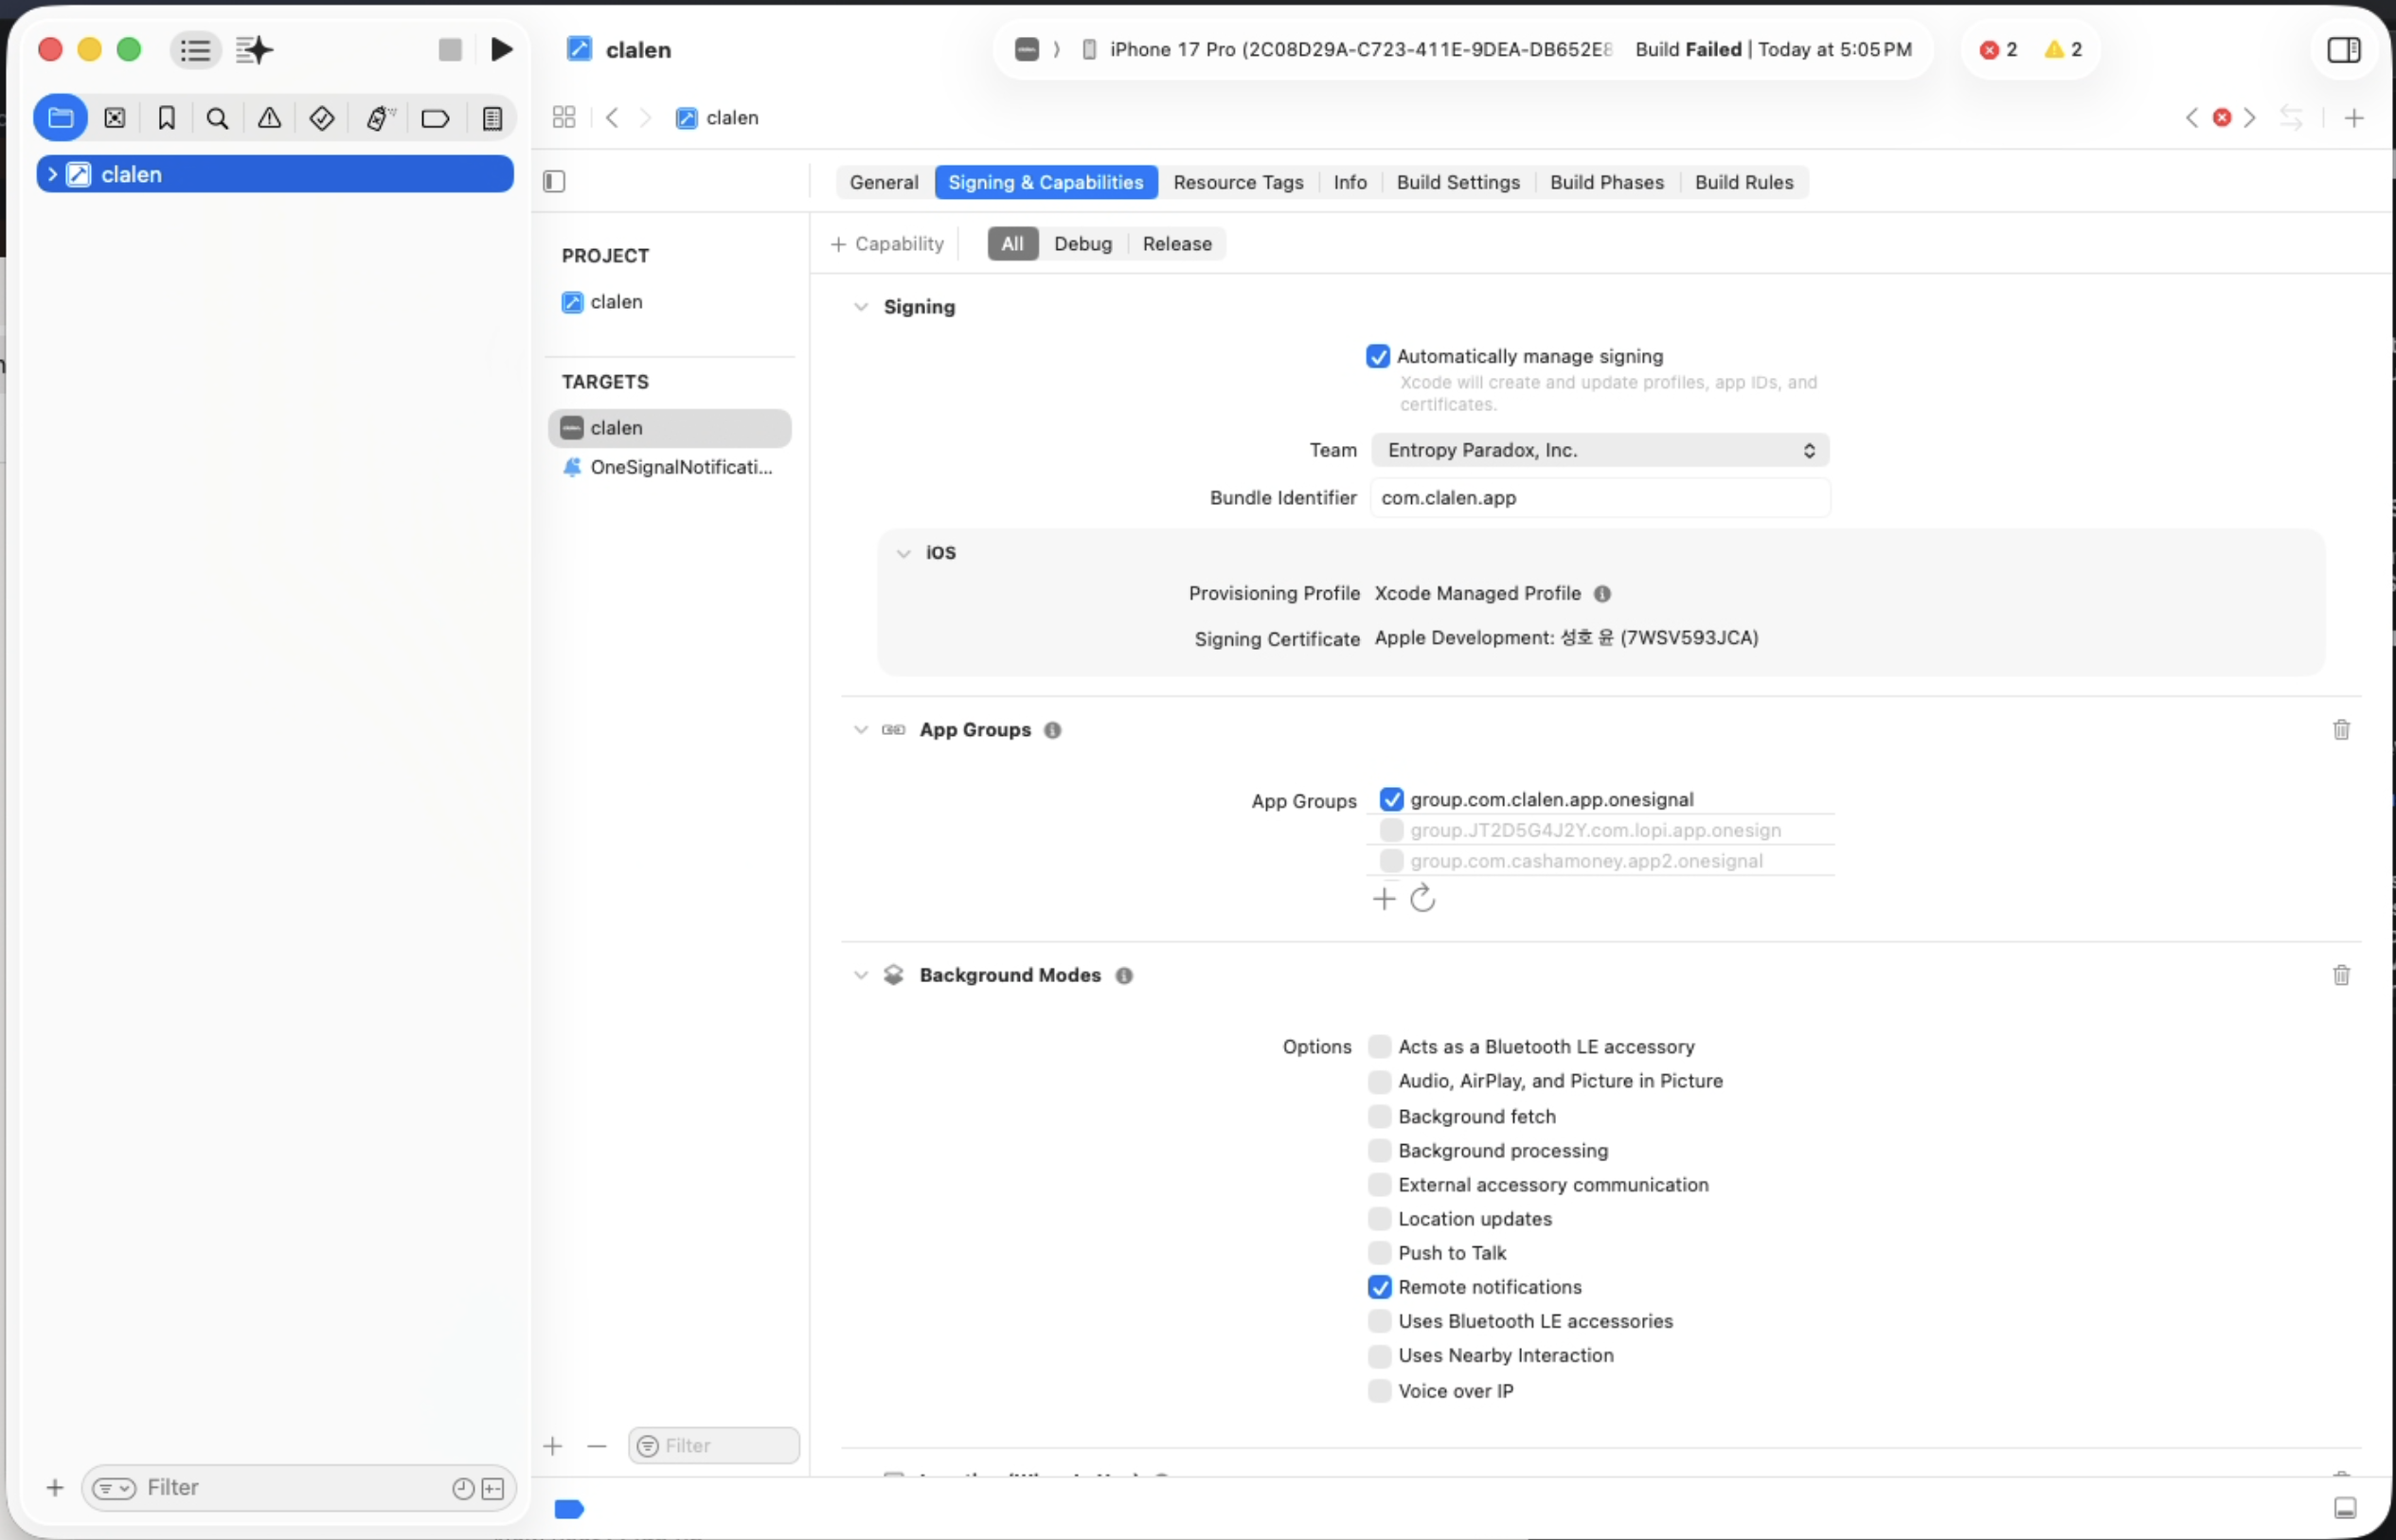Screen dimensions: 2396x1540
Task: Toggle the inspector panel on the right
Action: pyautogui.click(x=2344, y=49)
